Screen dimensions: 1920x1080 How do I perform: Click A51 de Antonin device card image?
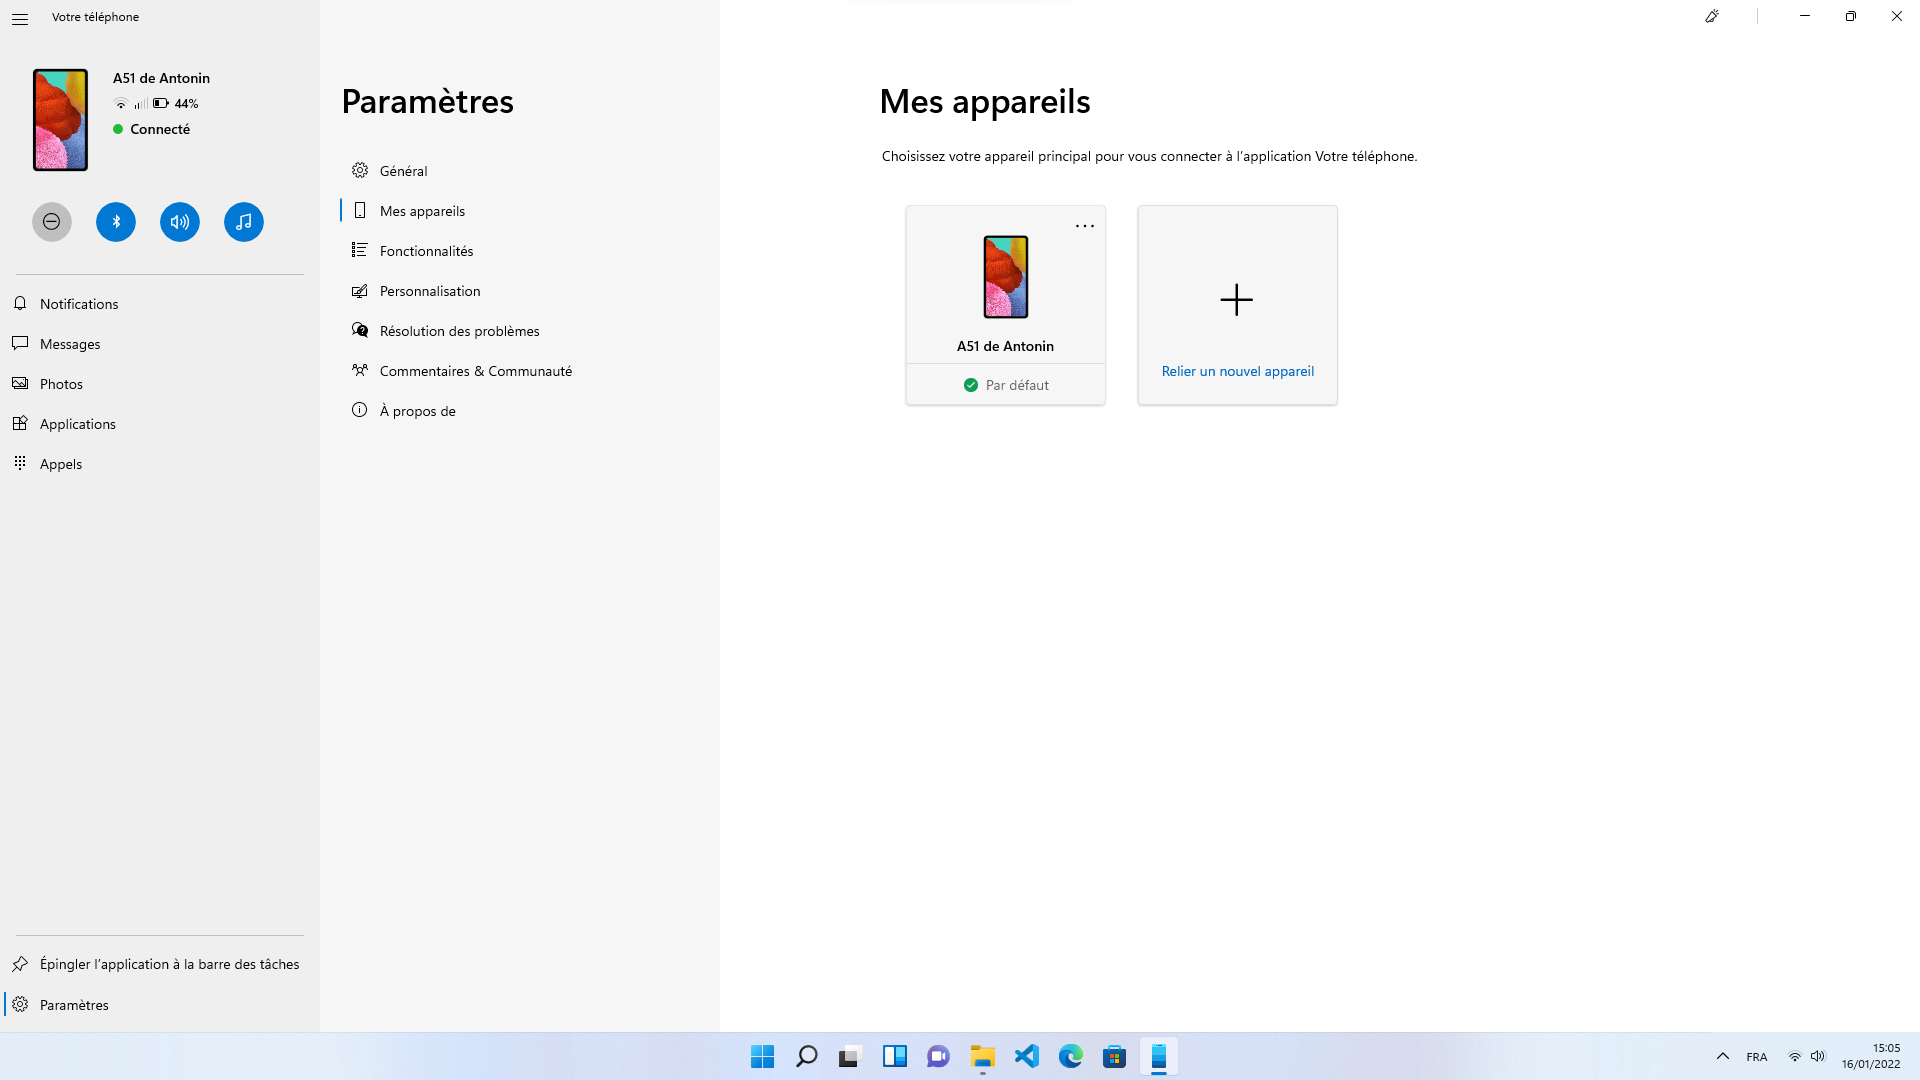click(1006, 277)
